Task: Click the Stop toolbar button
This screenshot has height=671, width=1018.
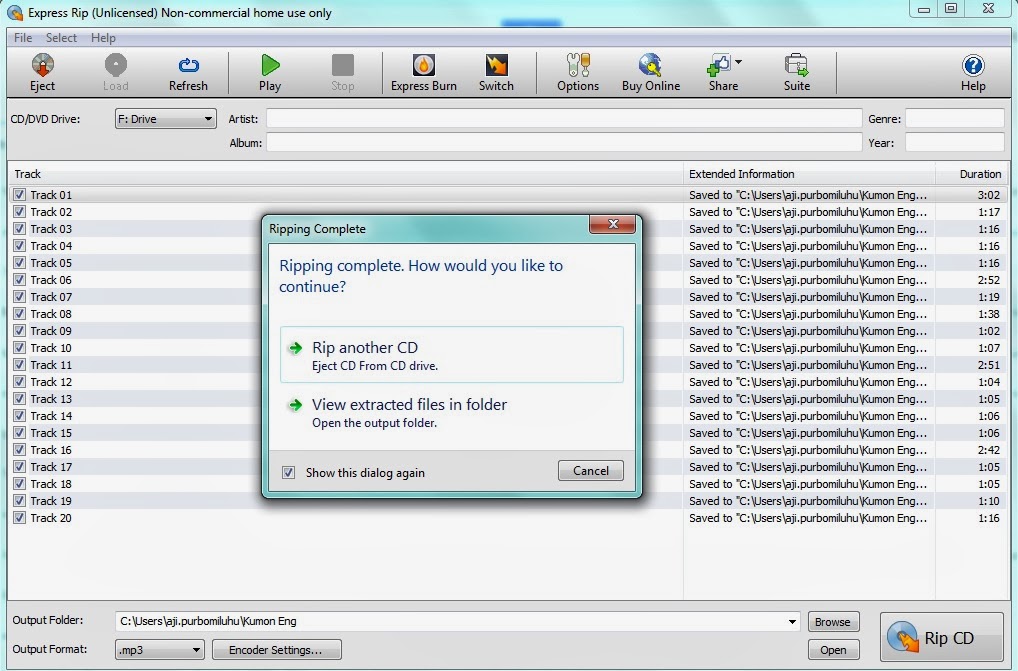Action: 343,73
